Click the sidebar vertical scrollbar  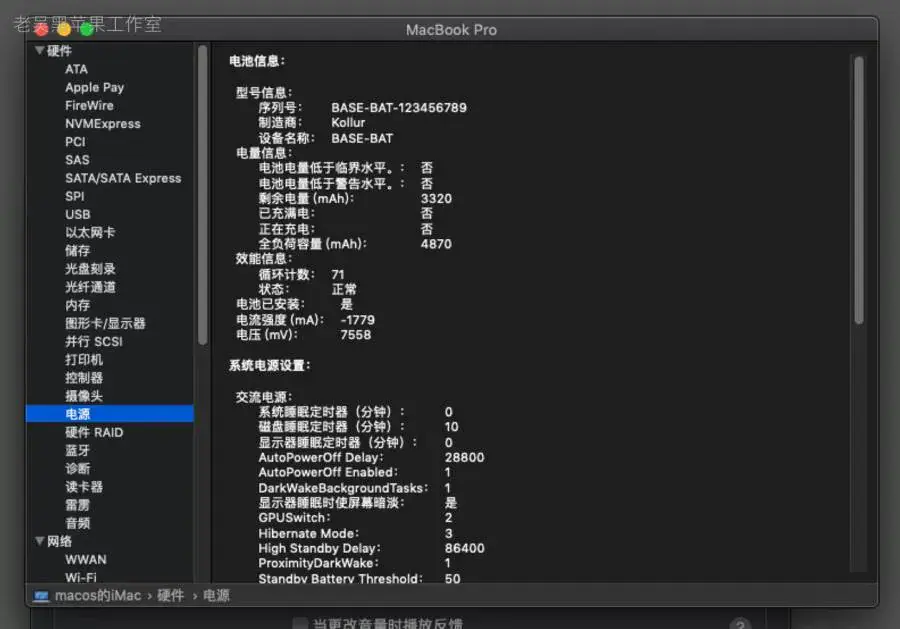point(203,196)
